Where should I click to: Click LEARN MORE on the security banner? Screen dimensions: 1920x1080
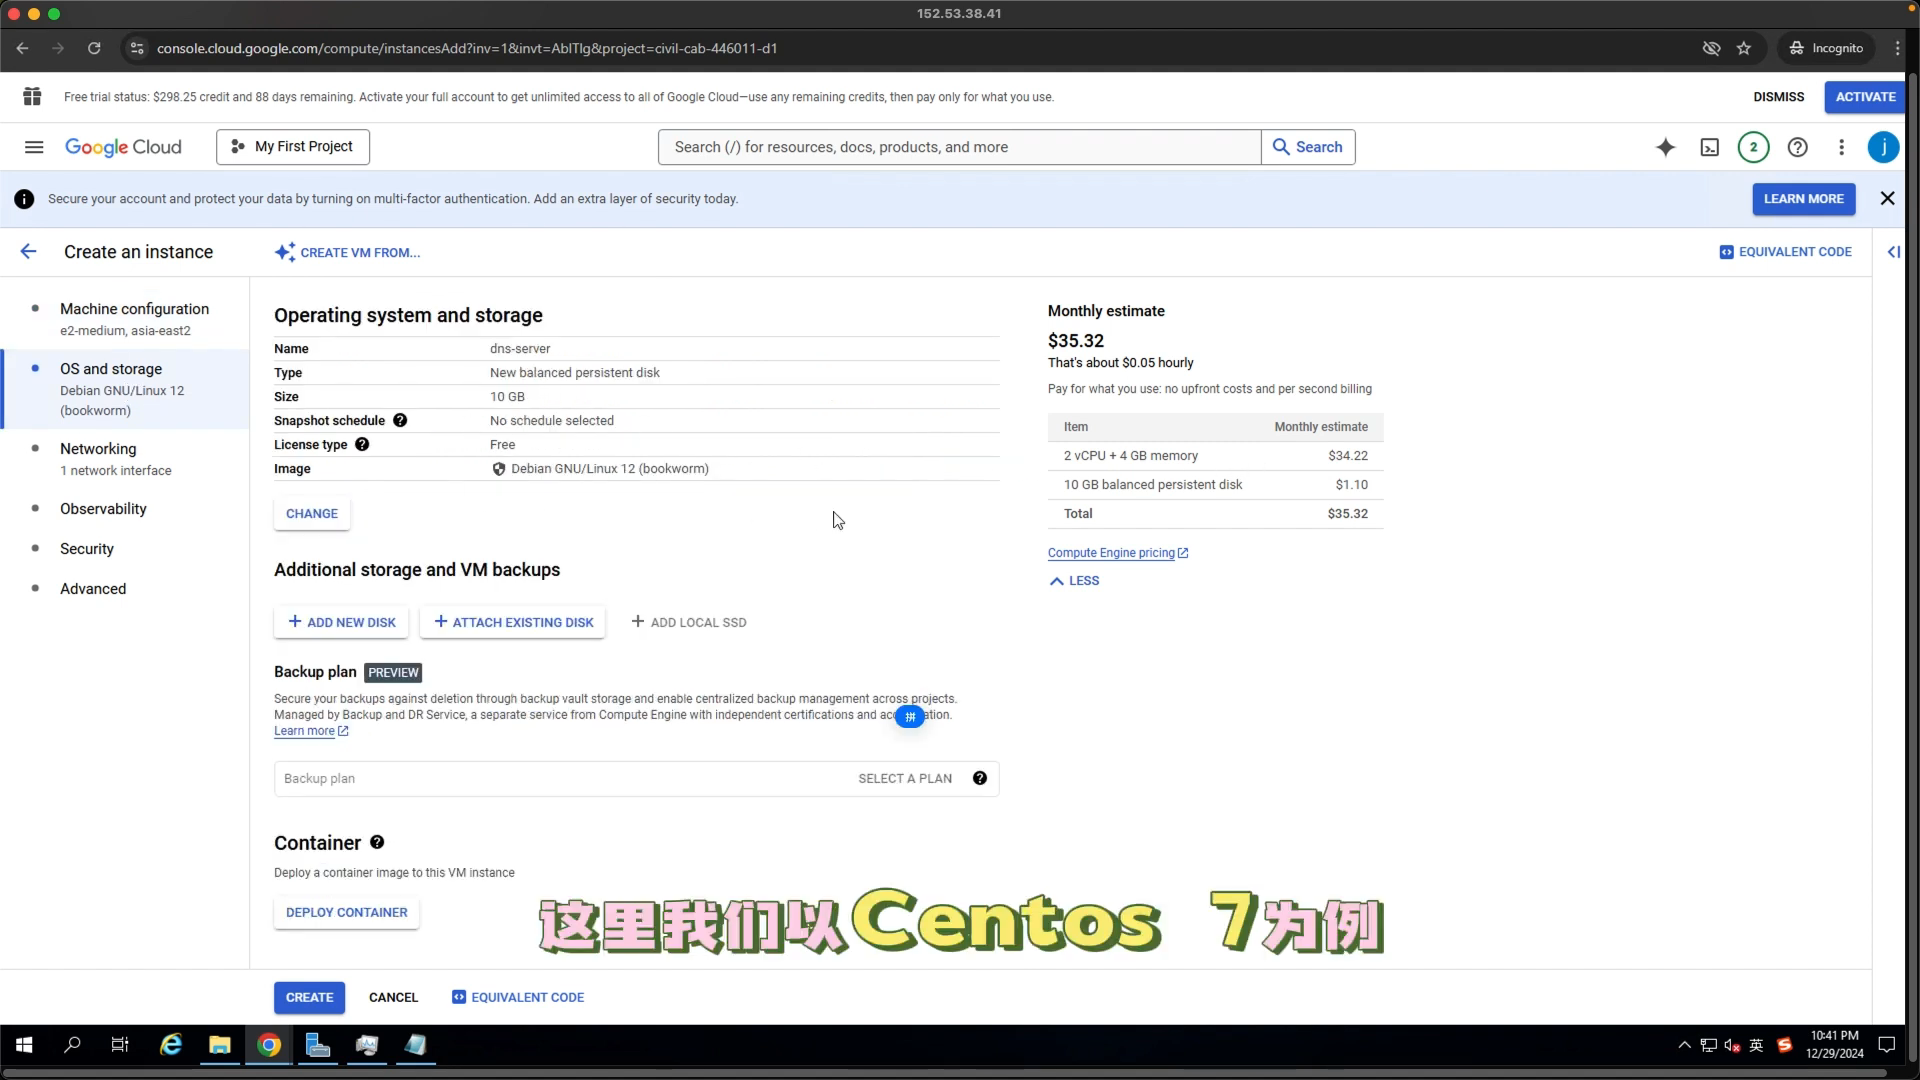(1803, 199)
